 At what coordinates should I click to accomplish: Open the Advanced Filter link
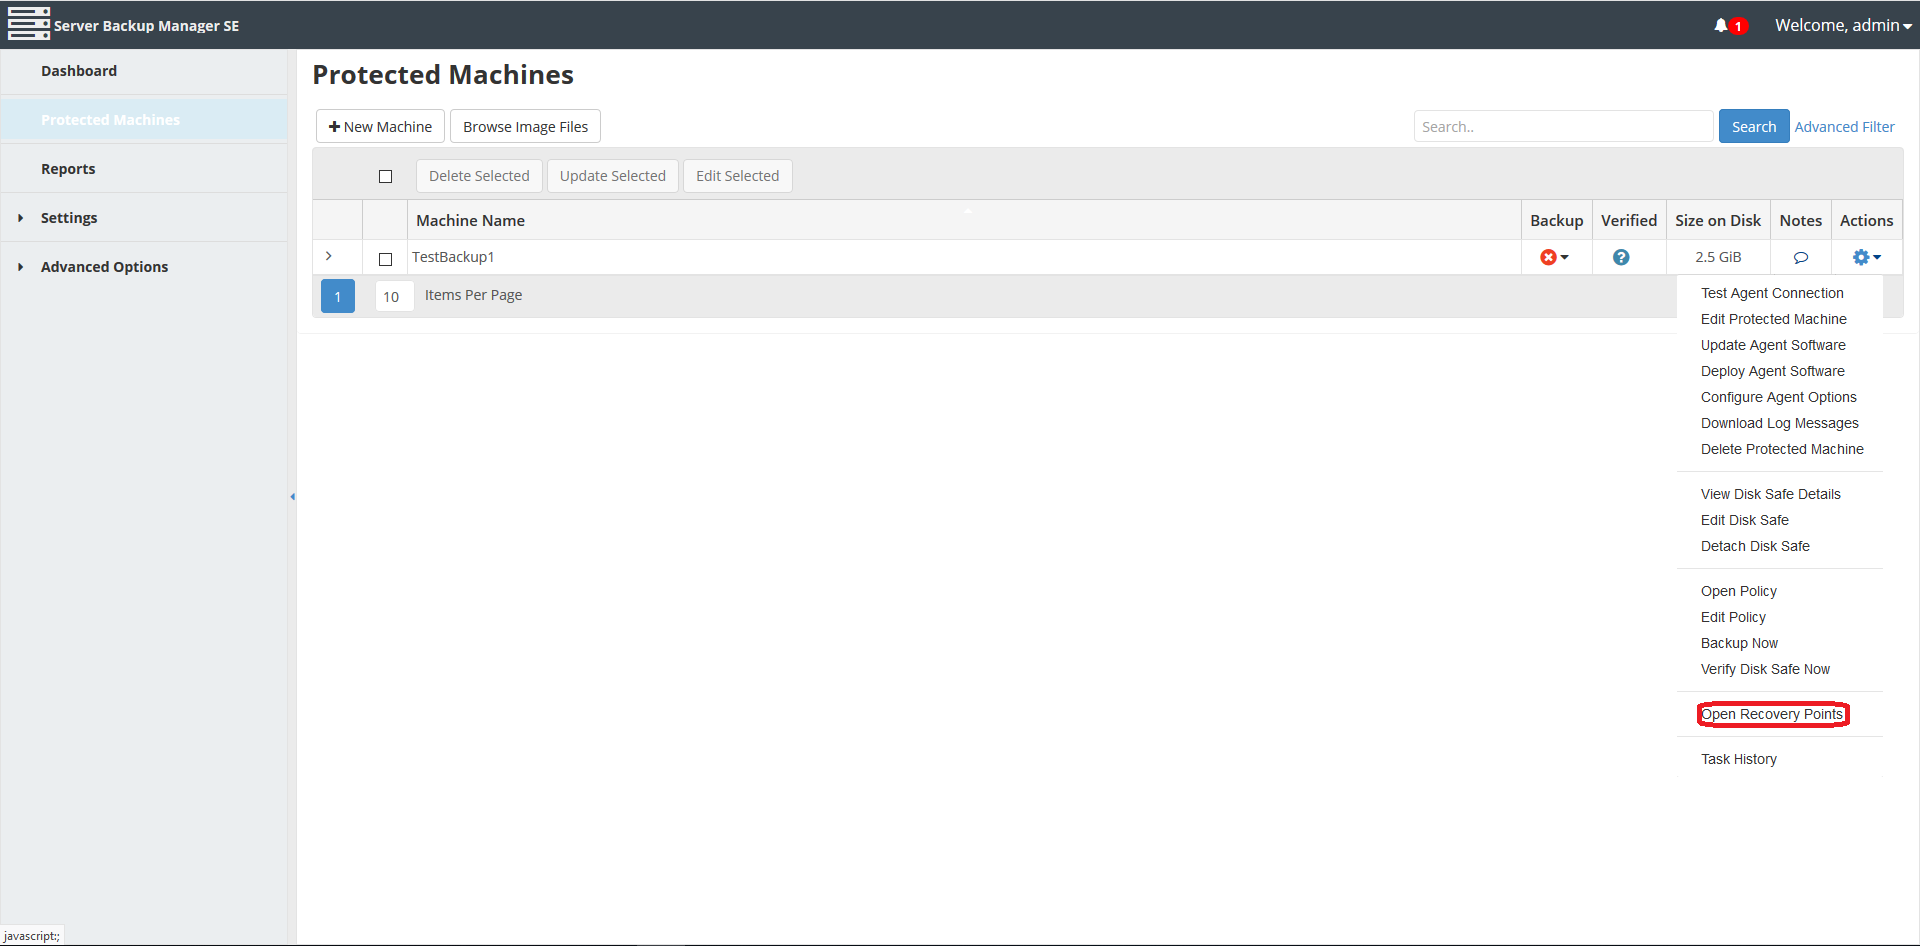pos(1844,127)
